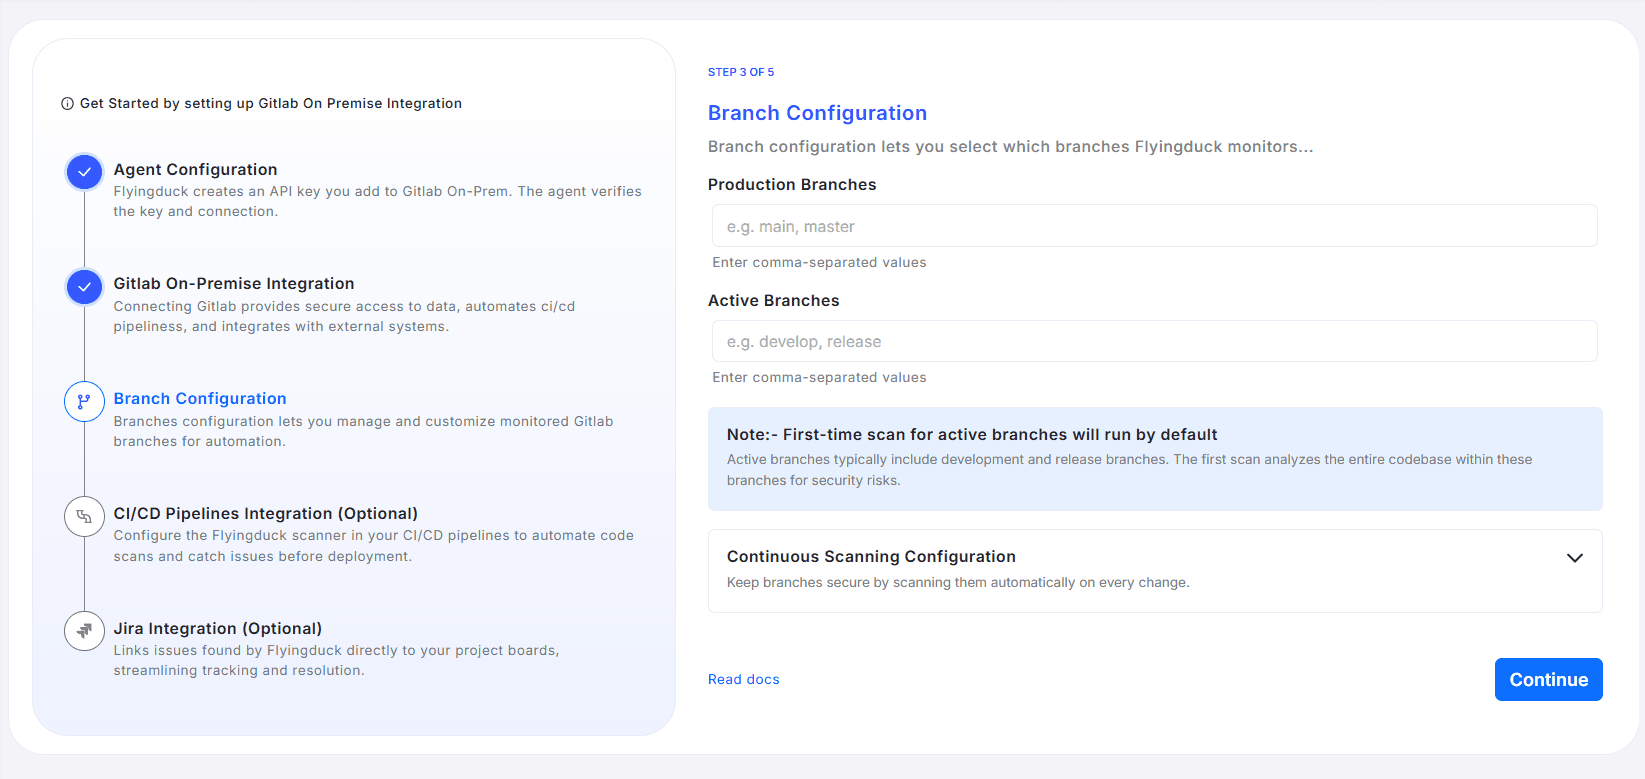Click the first-time scan note box

tap(1154, 459)
